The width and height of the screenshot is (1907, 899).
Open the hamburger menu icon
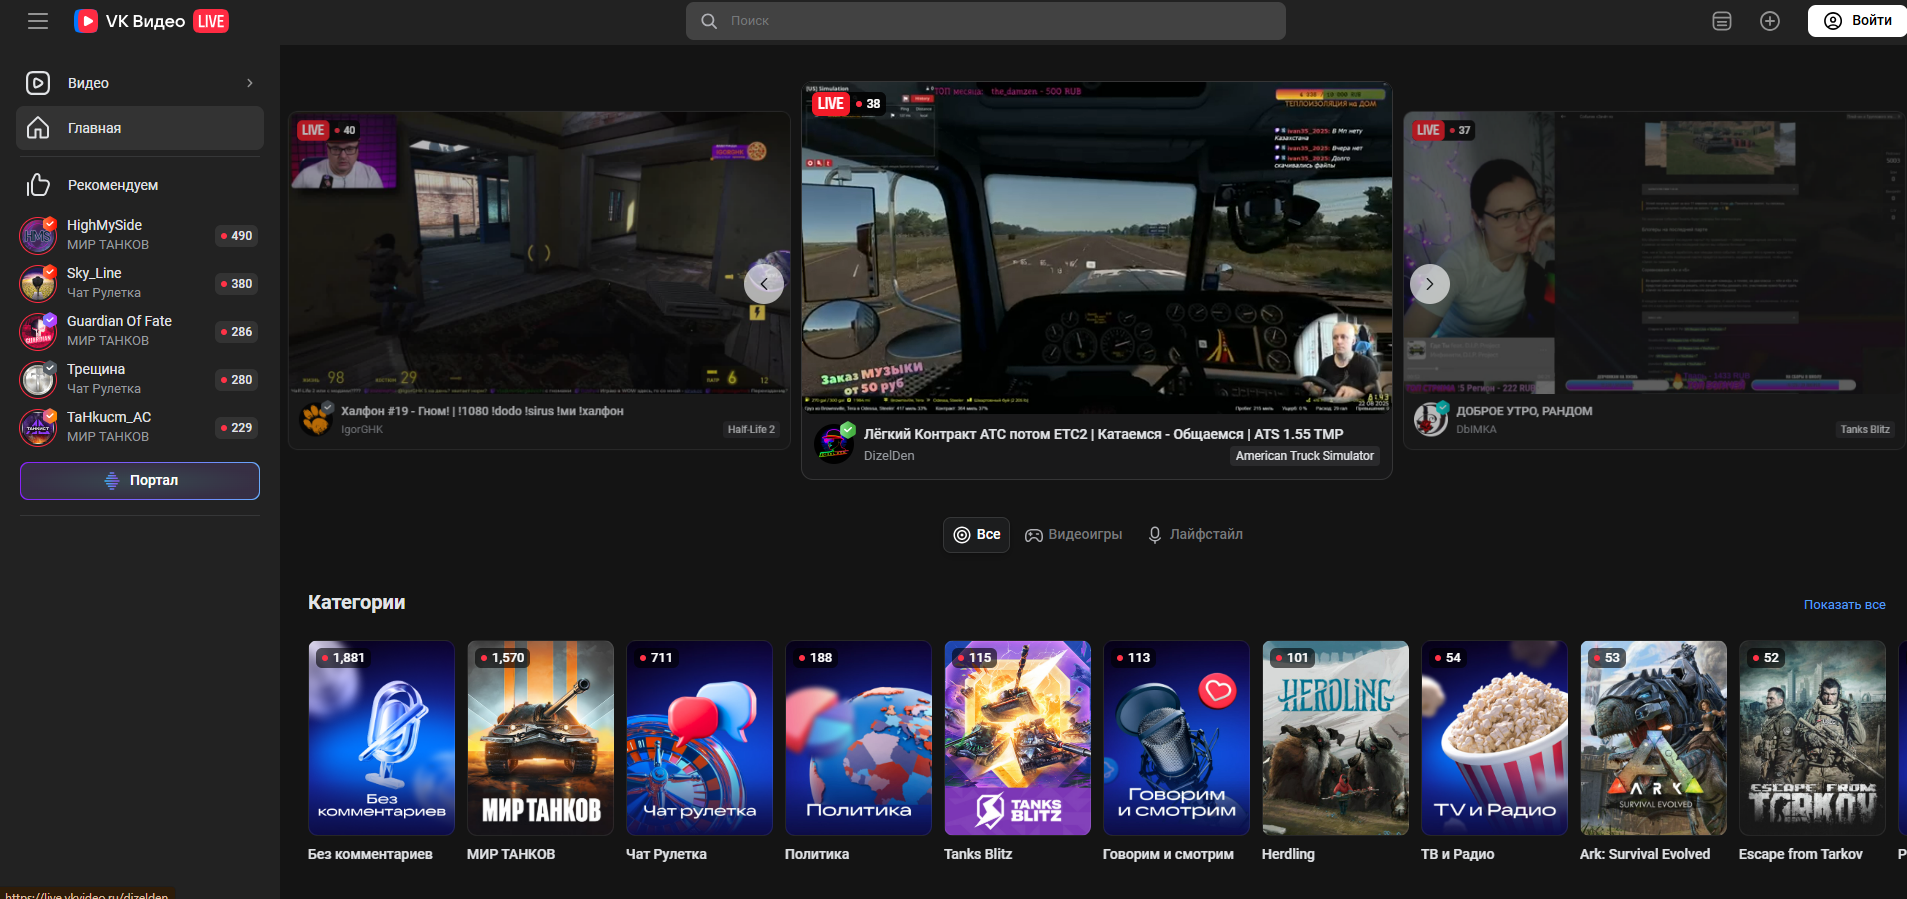tap(38, 21)
